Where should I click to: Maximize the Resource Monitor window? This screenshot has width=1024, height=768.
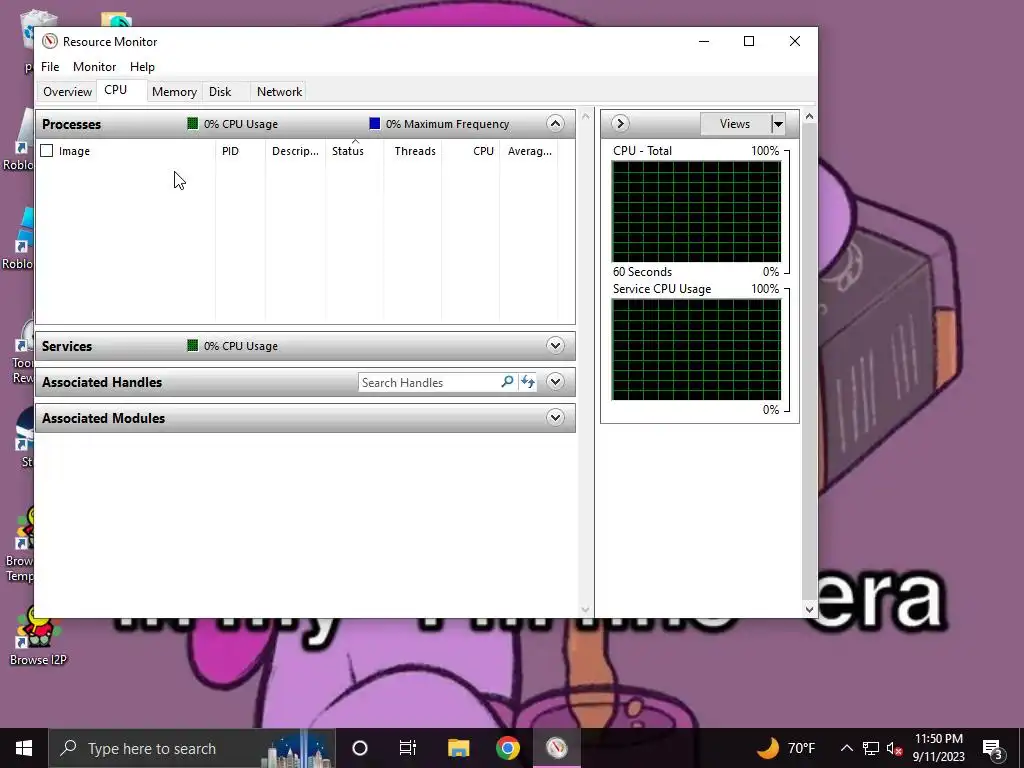(749, 41)
